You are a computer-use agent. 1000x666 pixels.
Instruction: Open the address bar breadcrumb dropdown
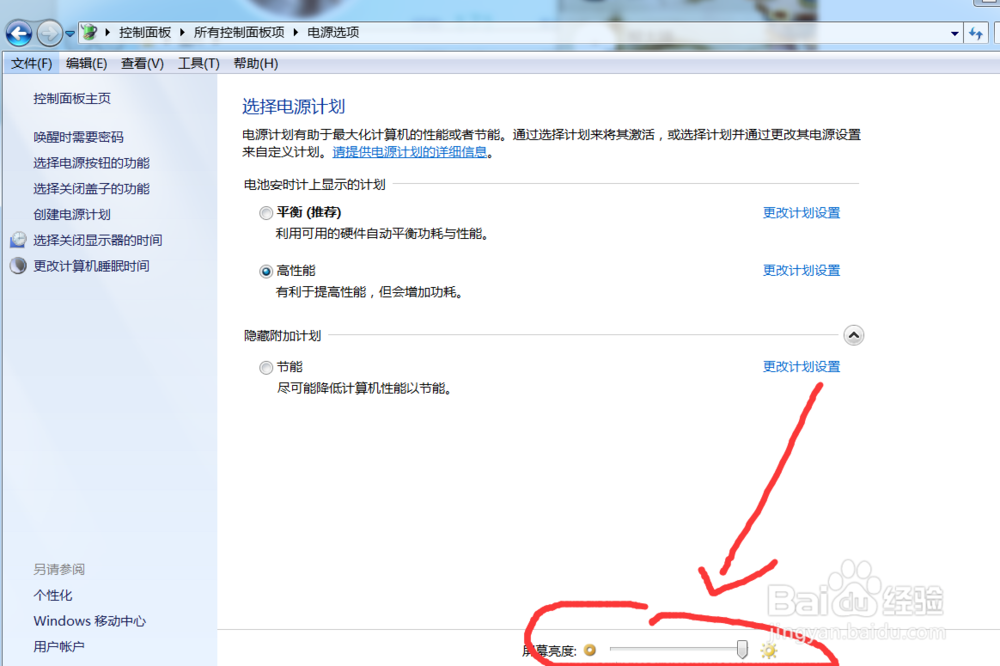click(x=953, y=33)
